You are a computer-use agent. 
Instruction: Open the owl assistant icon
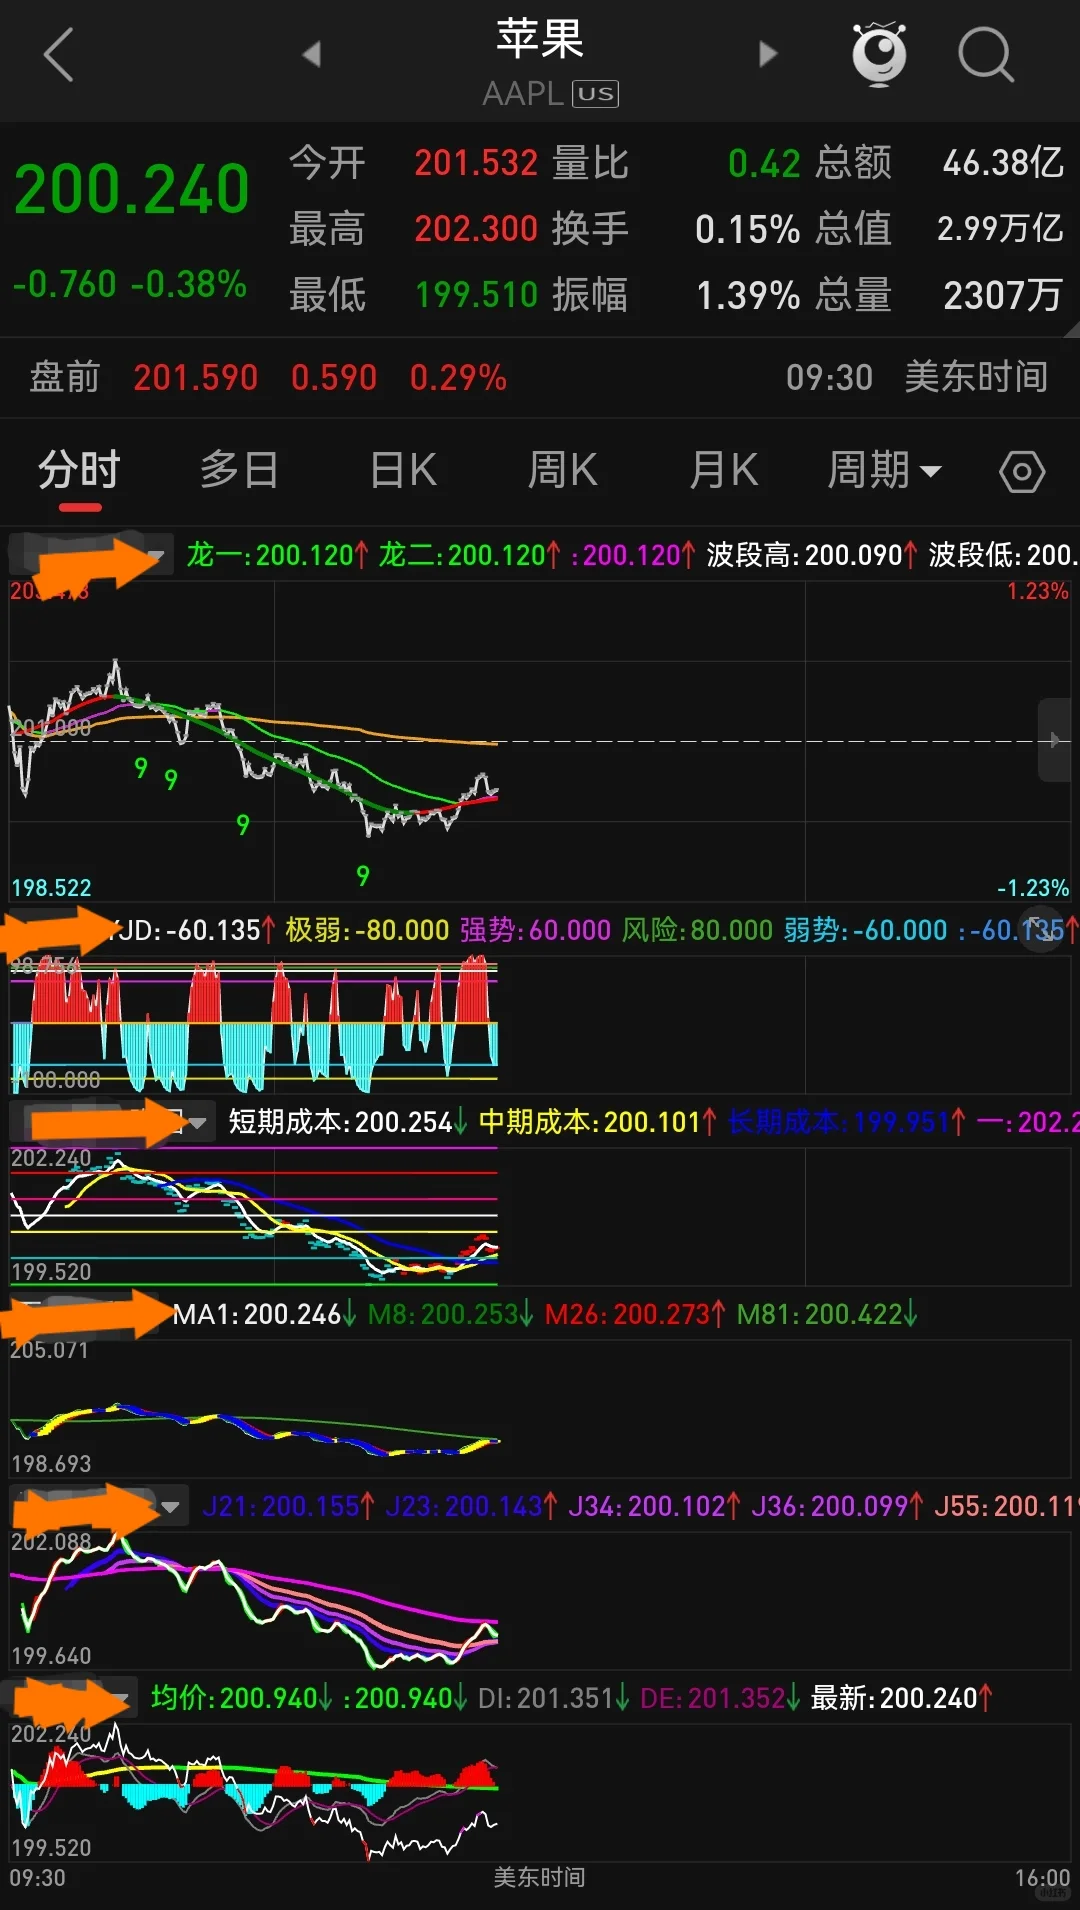coord(878,54)
